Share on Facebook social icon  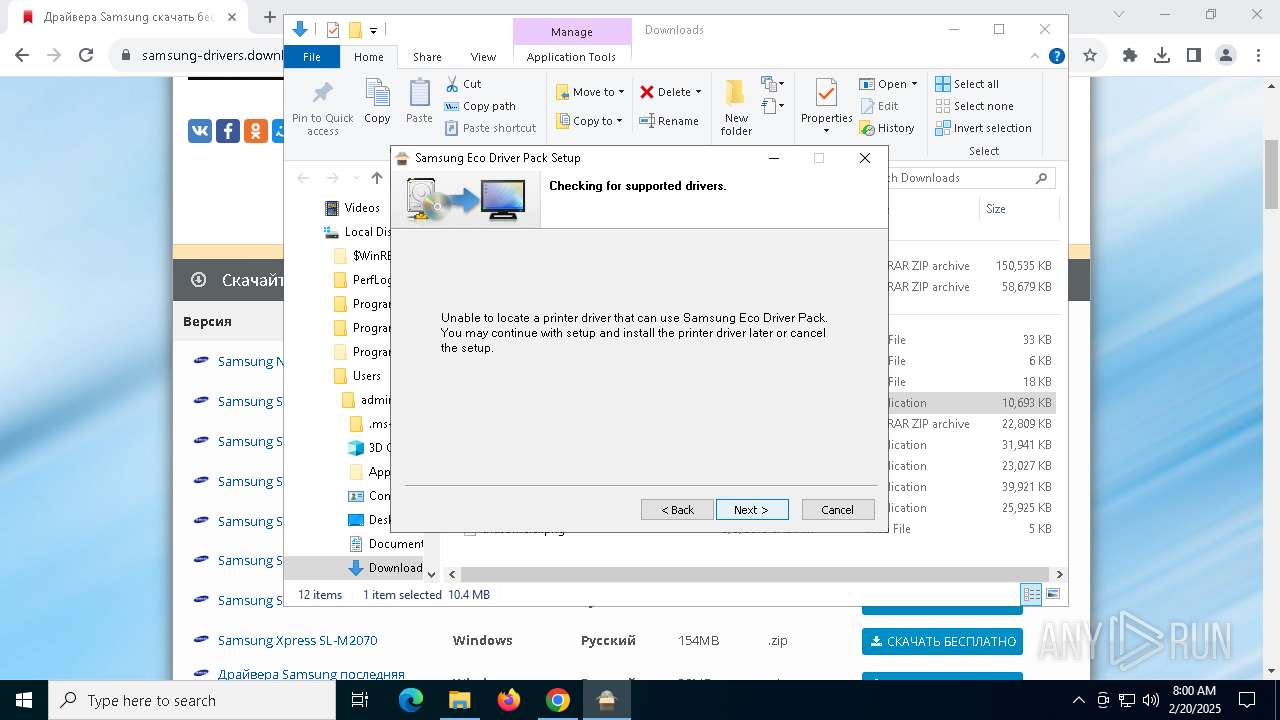[x=228, y=130]
